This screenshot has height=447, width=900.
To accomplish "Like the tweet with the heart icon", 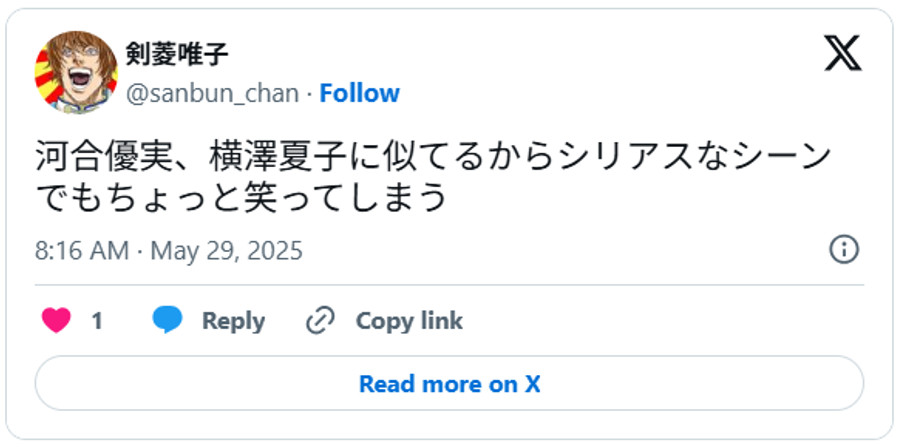I will click(56, 321).
